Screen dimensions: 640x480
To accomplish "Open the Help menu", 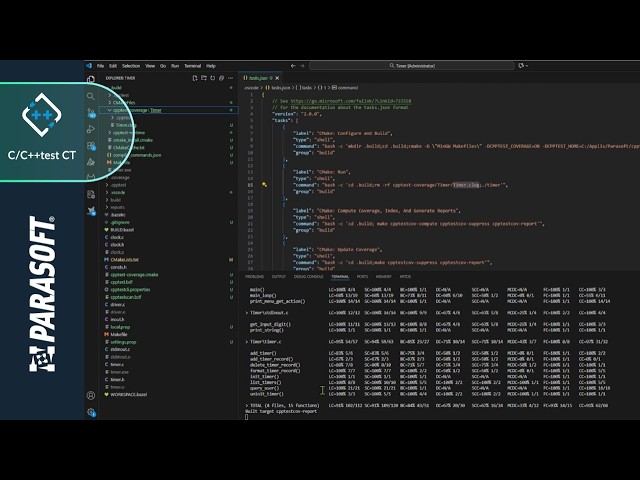I will 211,66.
